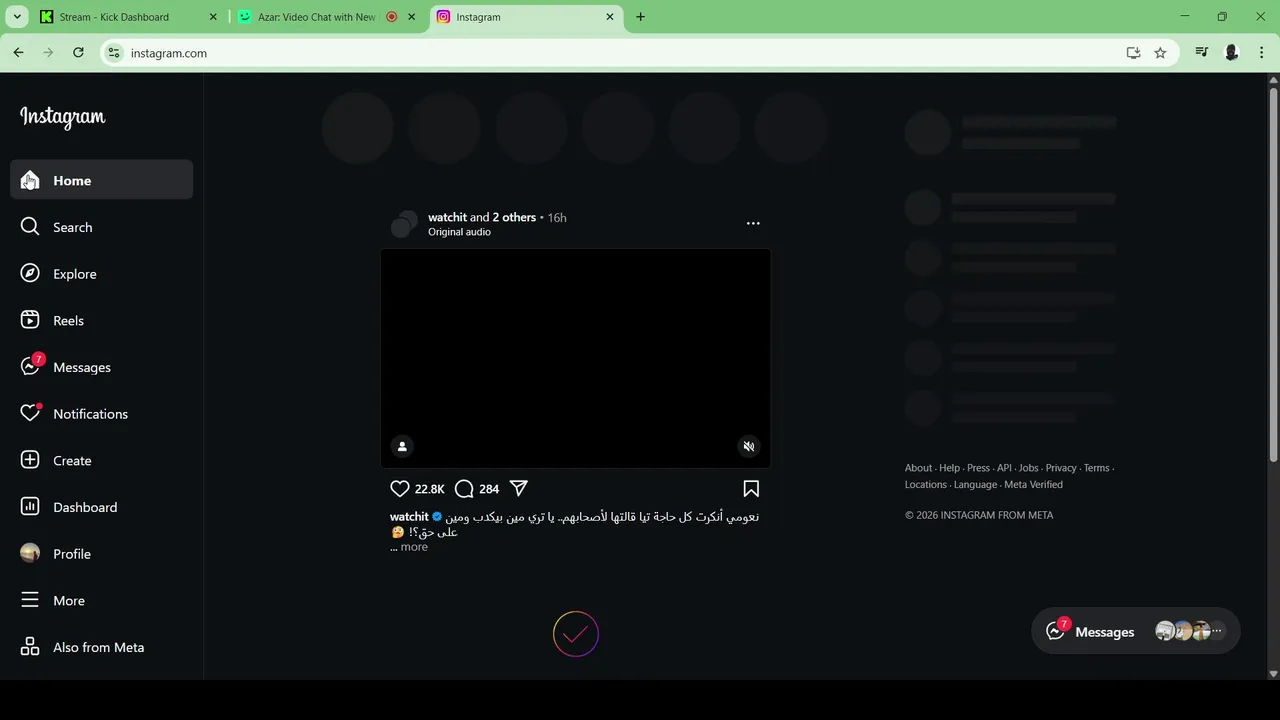Click the Privacy footer link
Image resolution: width=1280 pixels, height=720 pixels.
[1061, 468]
